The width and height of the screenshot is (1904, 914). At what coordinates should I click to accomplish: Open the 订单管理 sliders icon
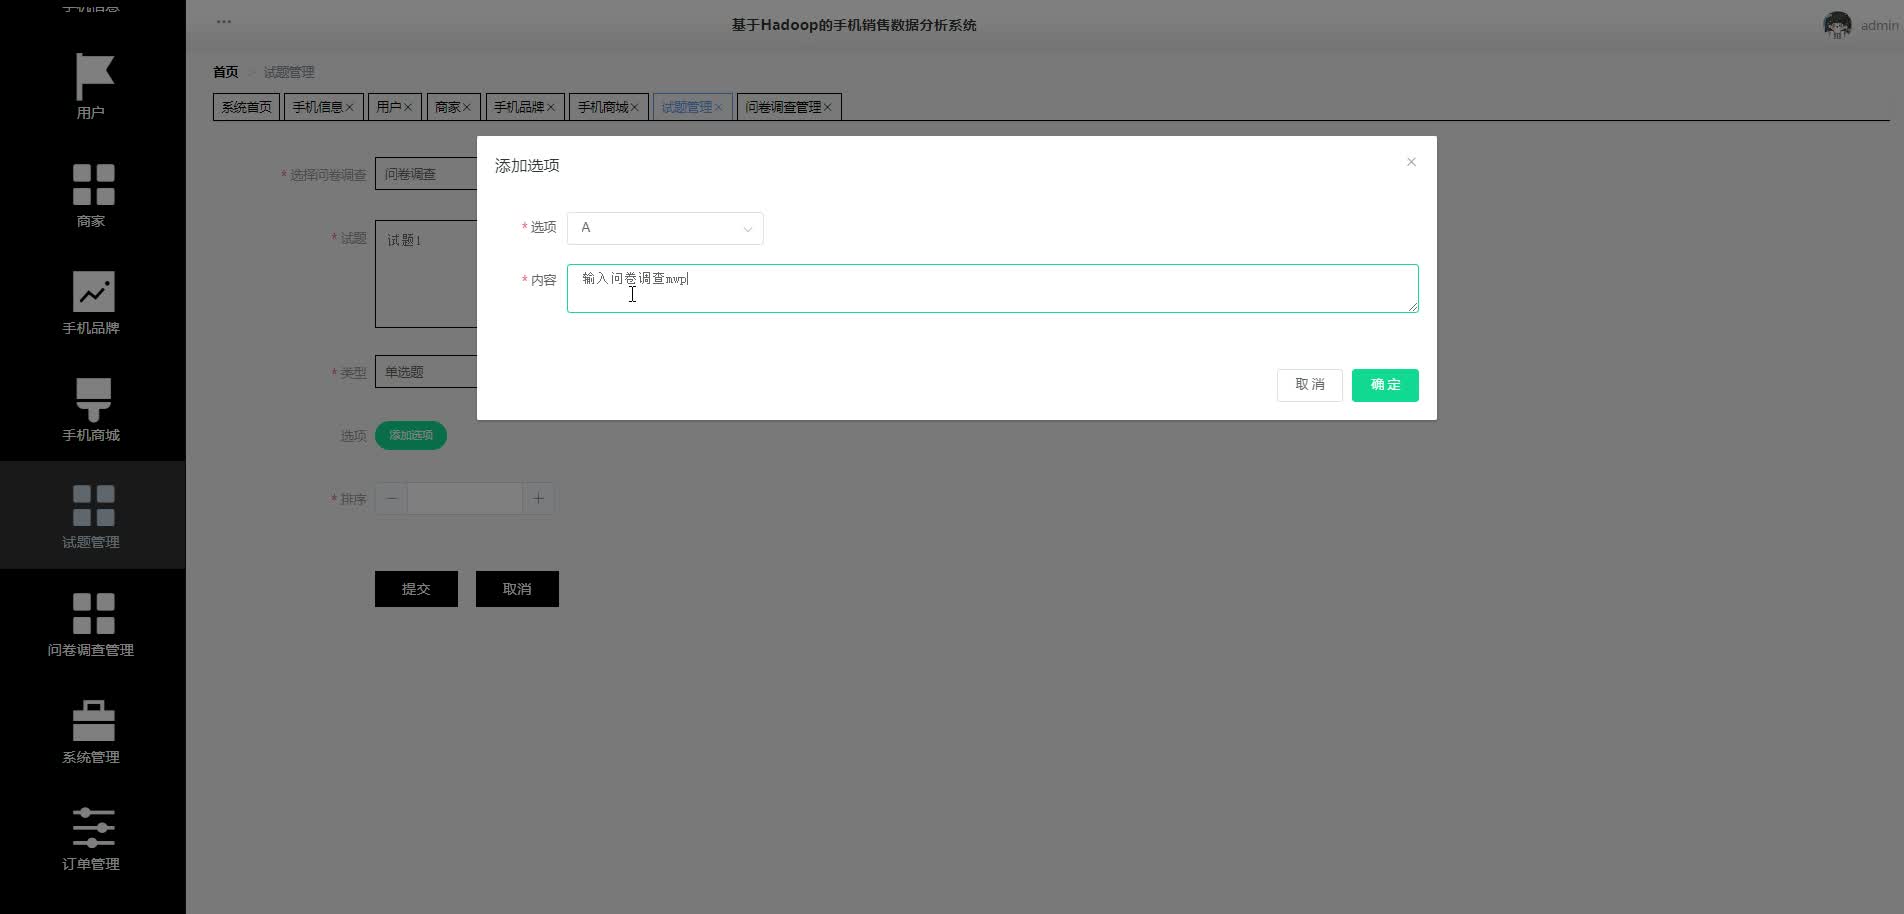coord(93,827)
